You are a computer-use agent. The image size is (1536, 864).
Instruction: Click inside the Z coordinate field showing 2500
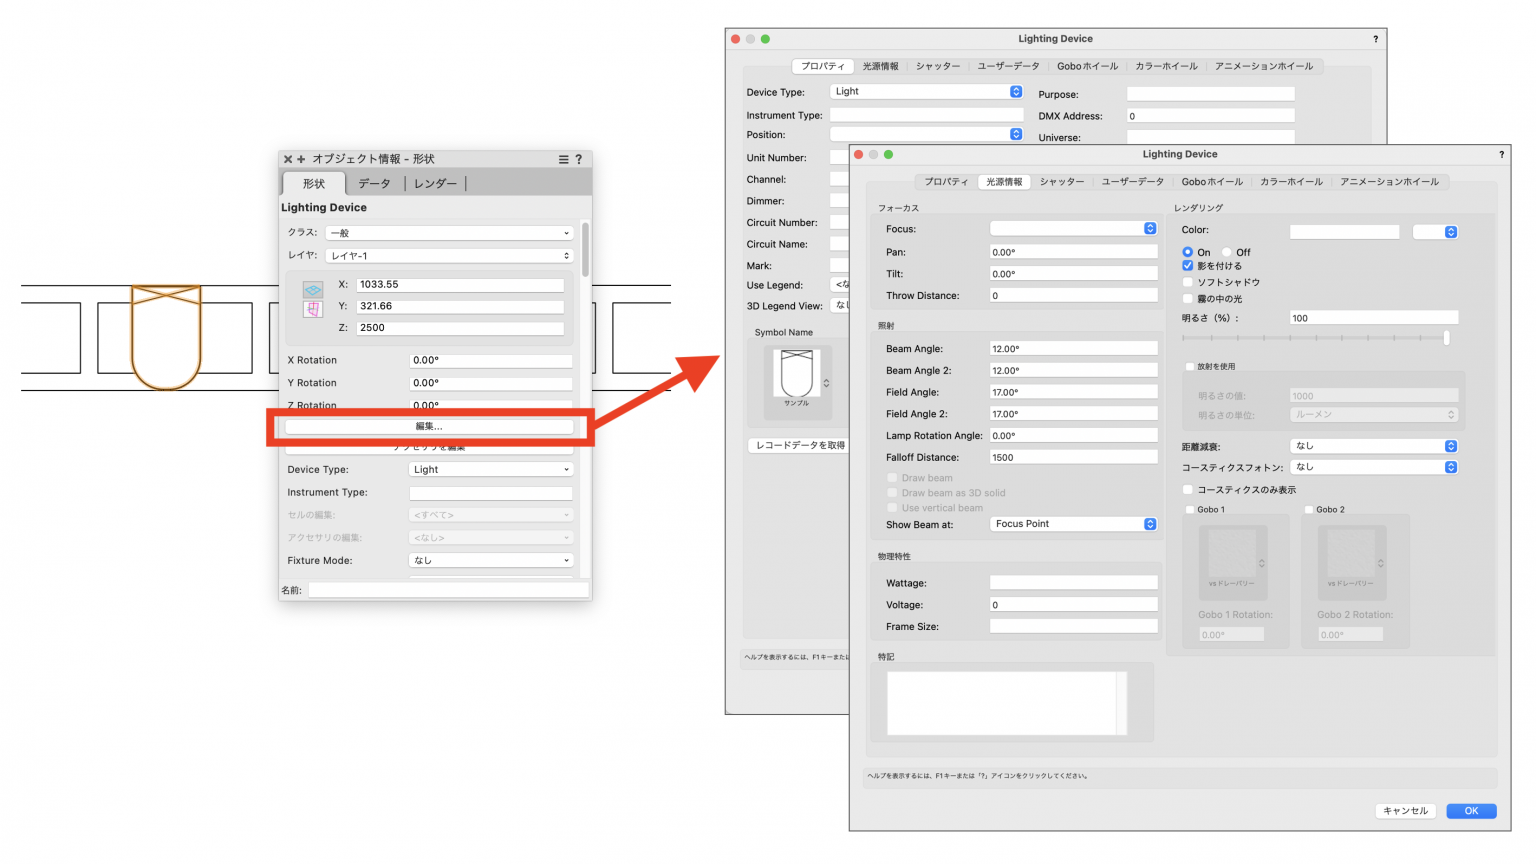point(460,328)
